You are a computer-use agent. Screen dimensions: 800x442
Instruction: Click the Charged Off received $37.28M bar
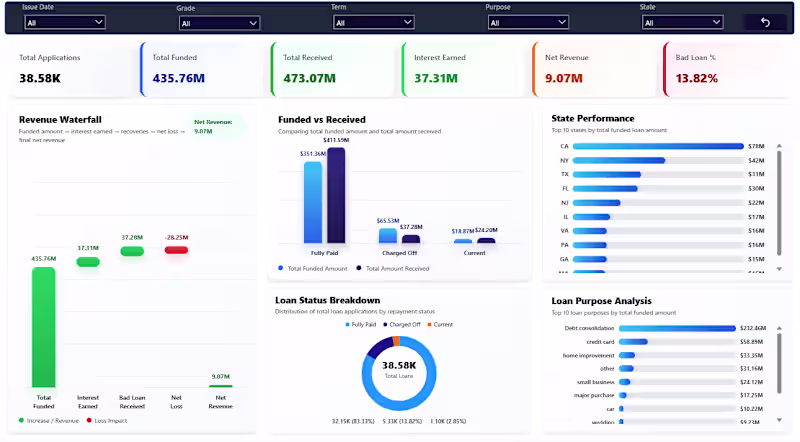[x=411, y=239]
